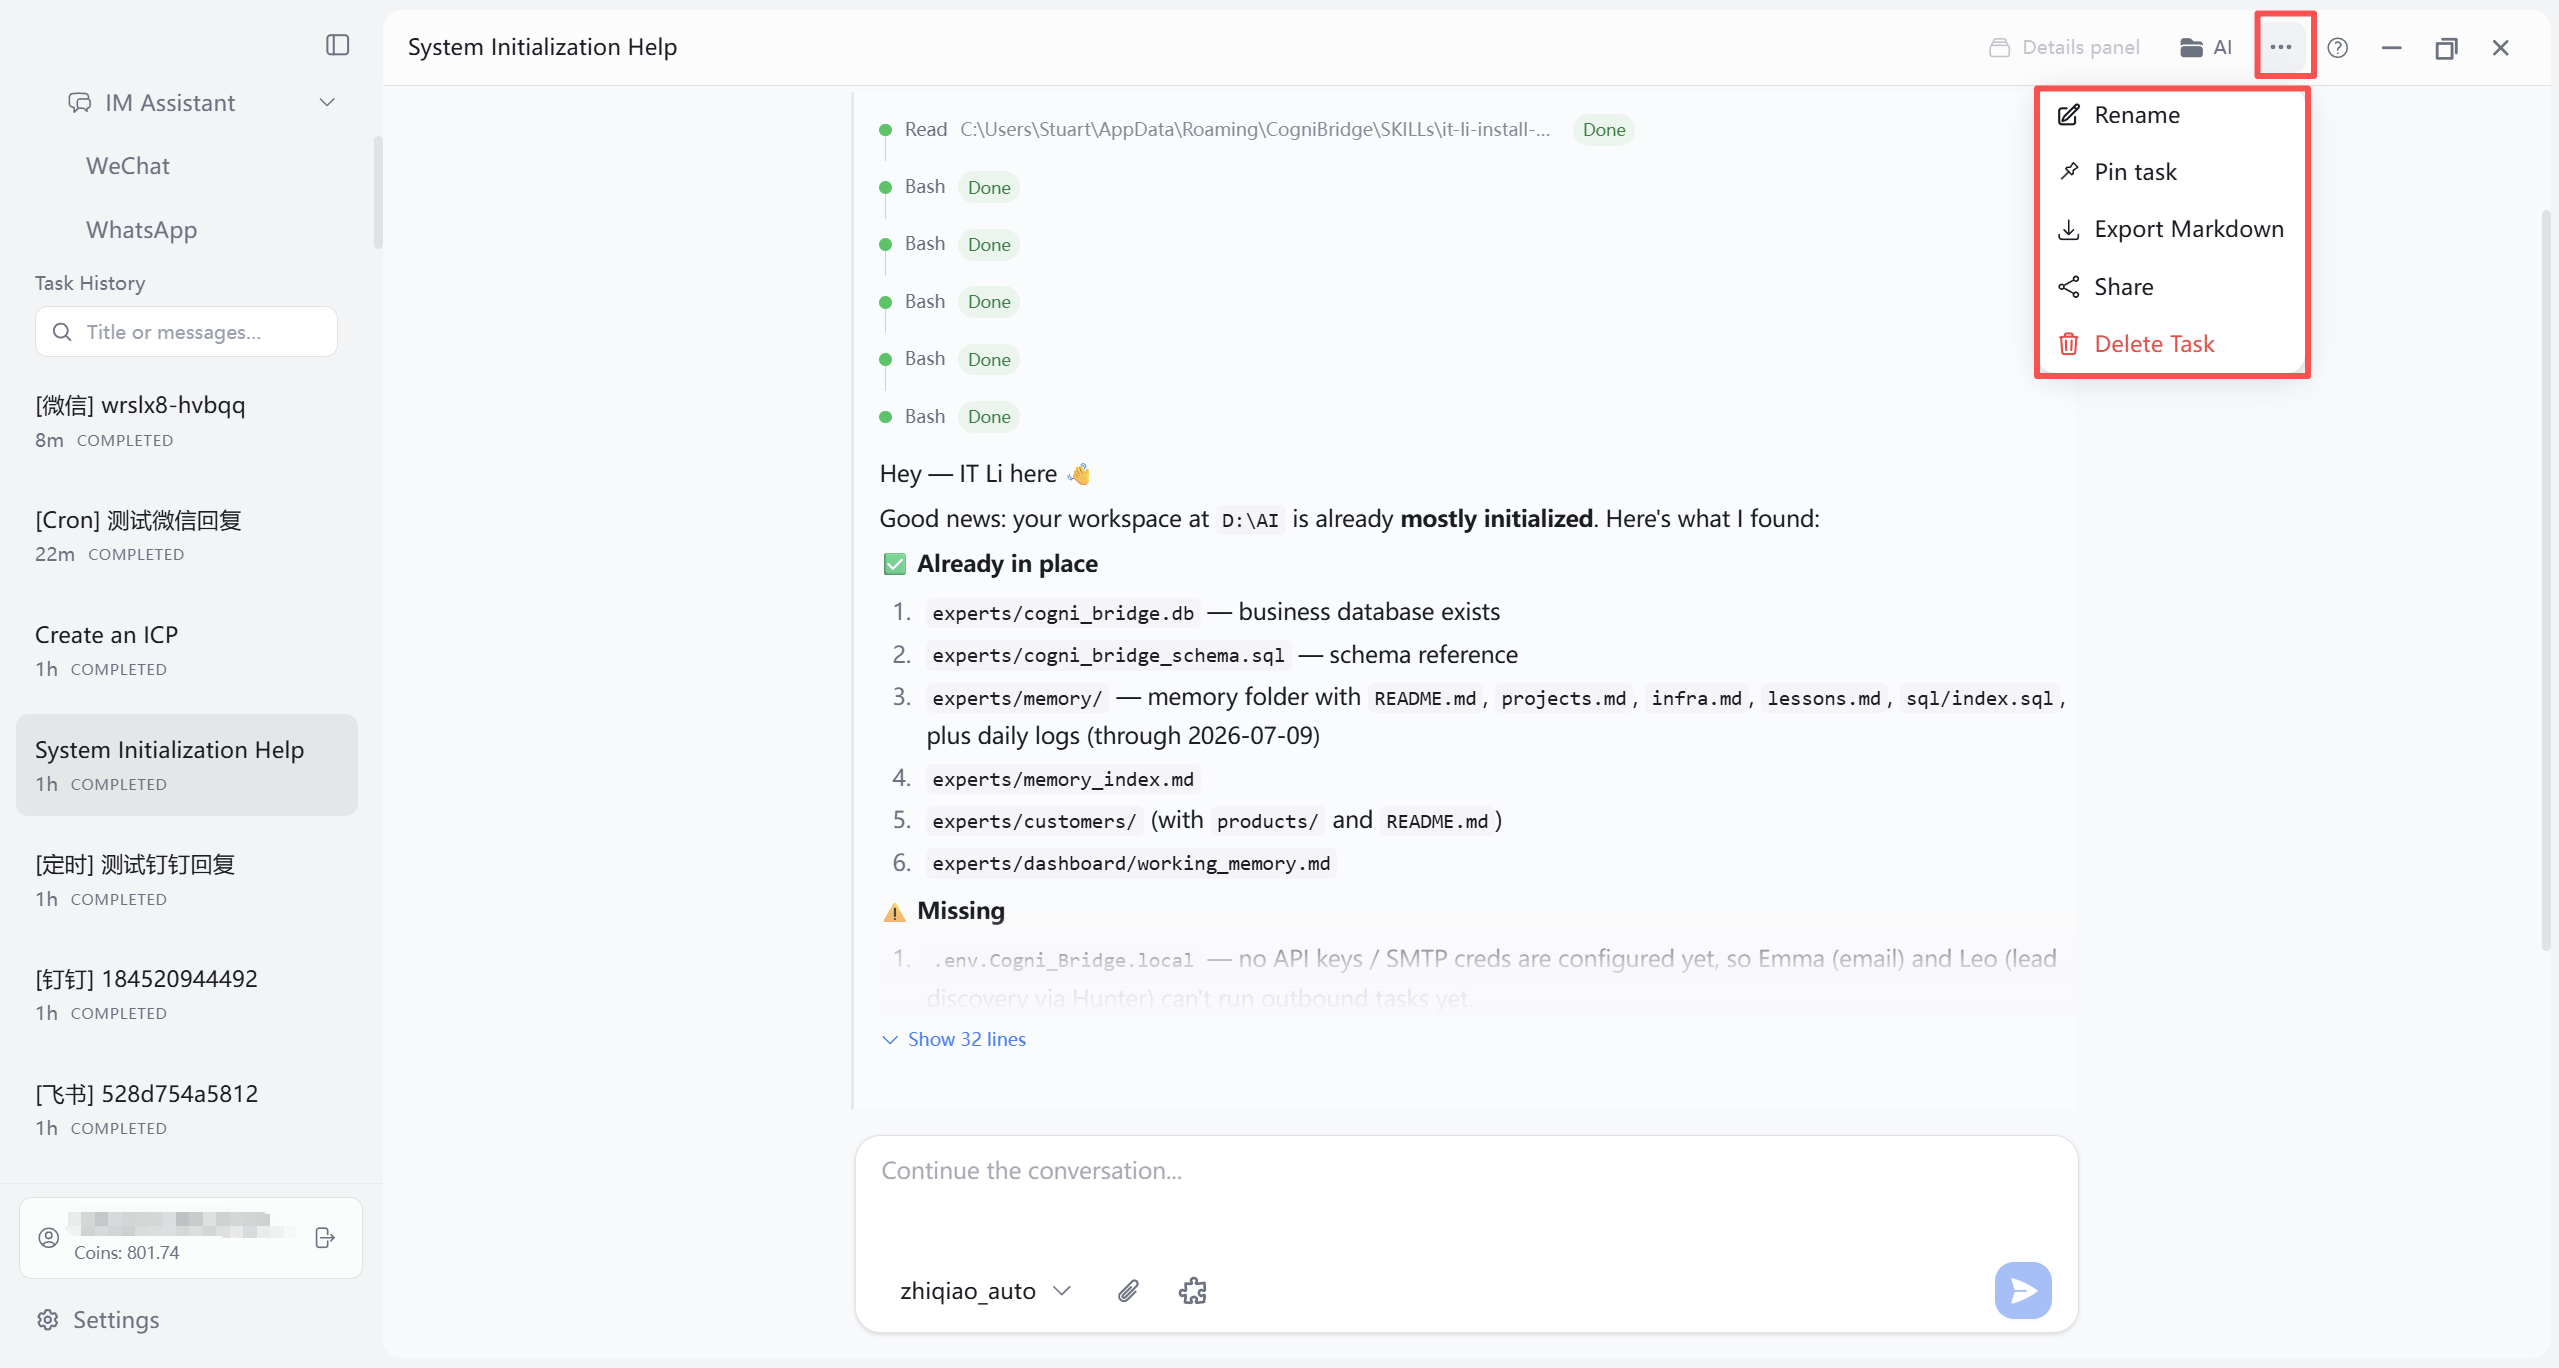
Task: Focus the Title or messages search field
Action: click(x=187, y=332)
